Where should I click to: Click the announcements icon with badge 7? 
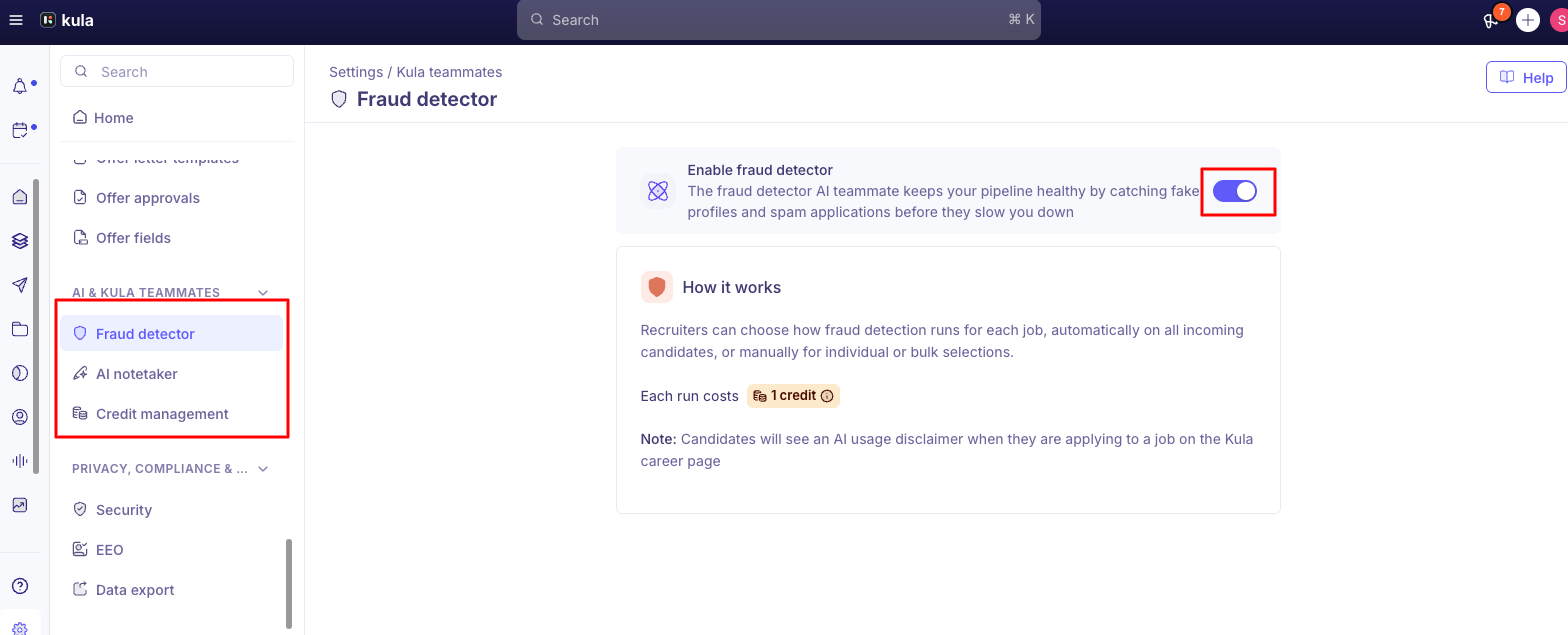[1493, 20]
